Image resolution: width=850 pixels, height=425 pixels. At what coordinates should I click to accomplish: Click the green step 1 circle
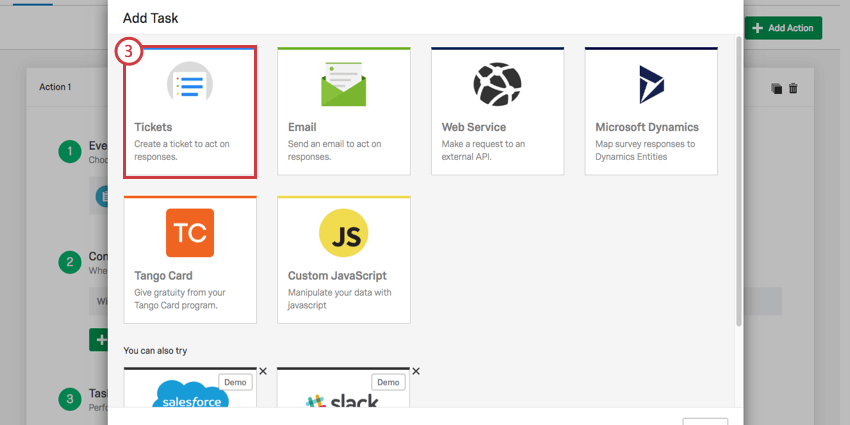tap(70, 152)
